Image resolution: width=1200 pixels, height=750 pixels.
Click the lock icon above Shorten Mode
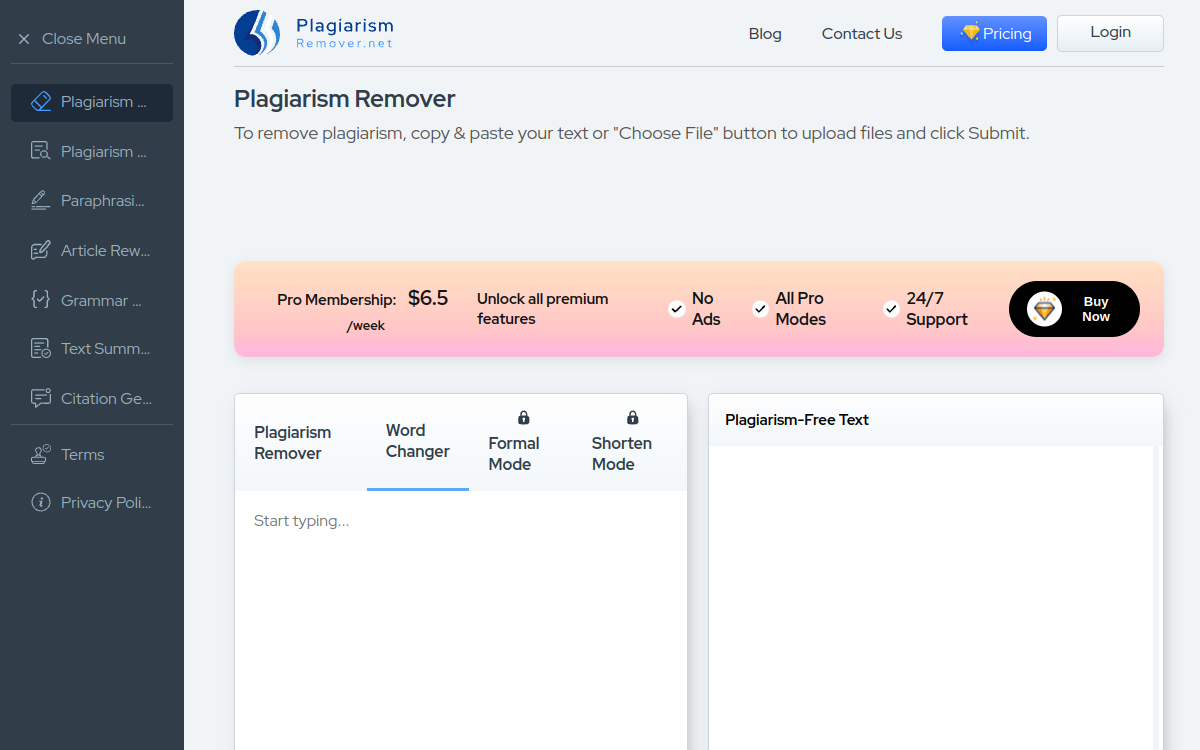[632, 417]
